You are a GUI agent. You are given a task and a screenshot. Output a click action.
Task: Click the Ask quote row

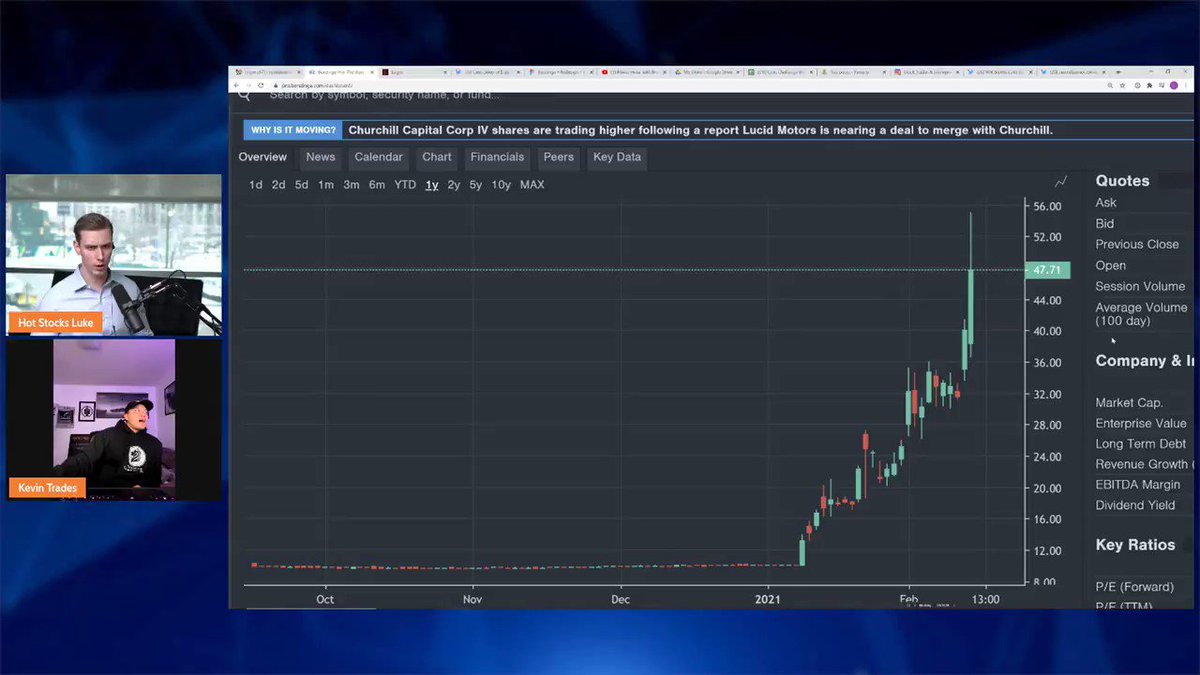[1106, 203]
